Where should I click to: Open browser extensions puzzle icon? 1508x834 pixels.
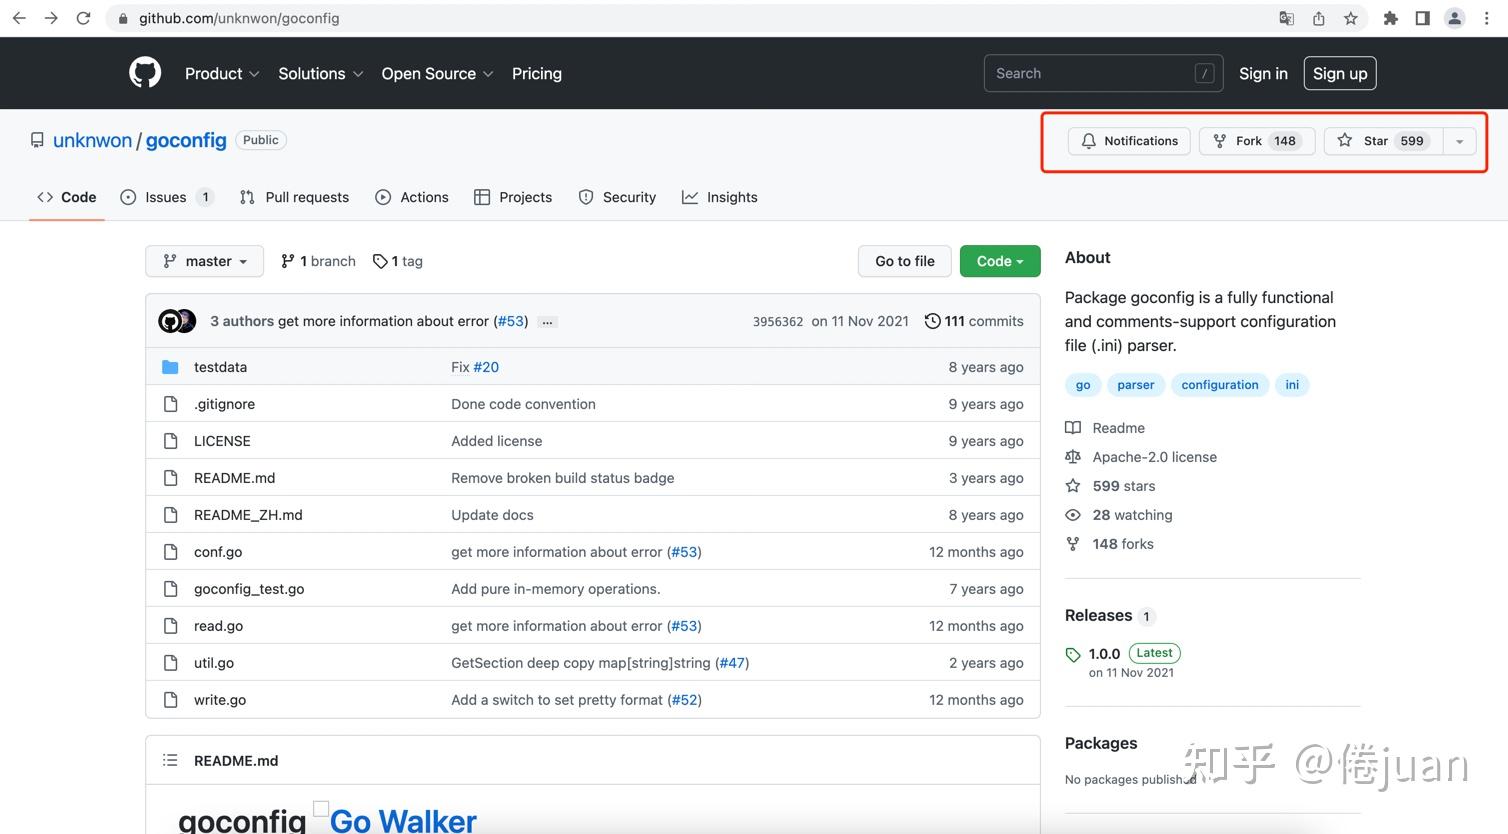(1390, 18)
